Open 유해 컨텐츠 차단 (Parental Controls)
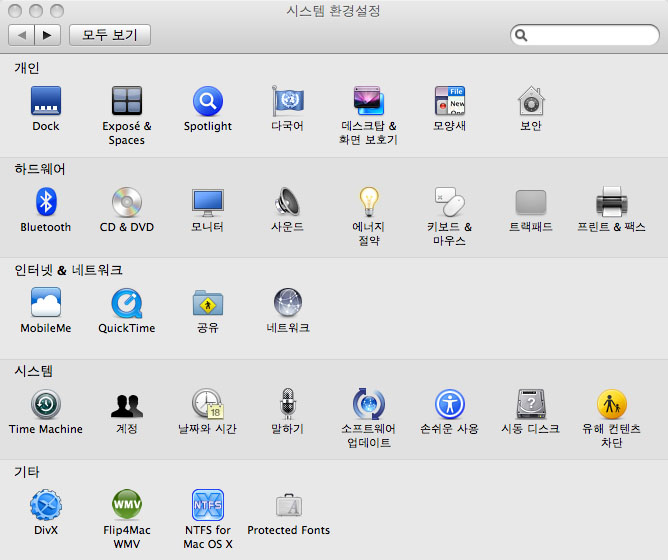This screenshot has height=560, width=668. [x=611, y=404]
